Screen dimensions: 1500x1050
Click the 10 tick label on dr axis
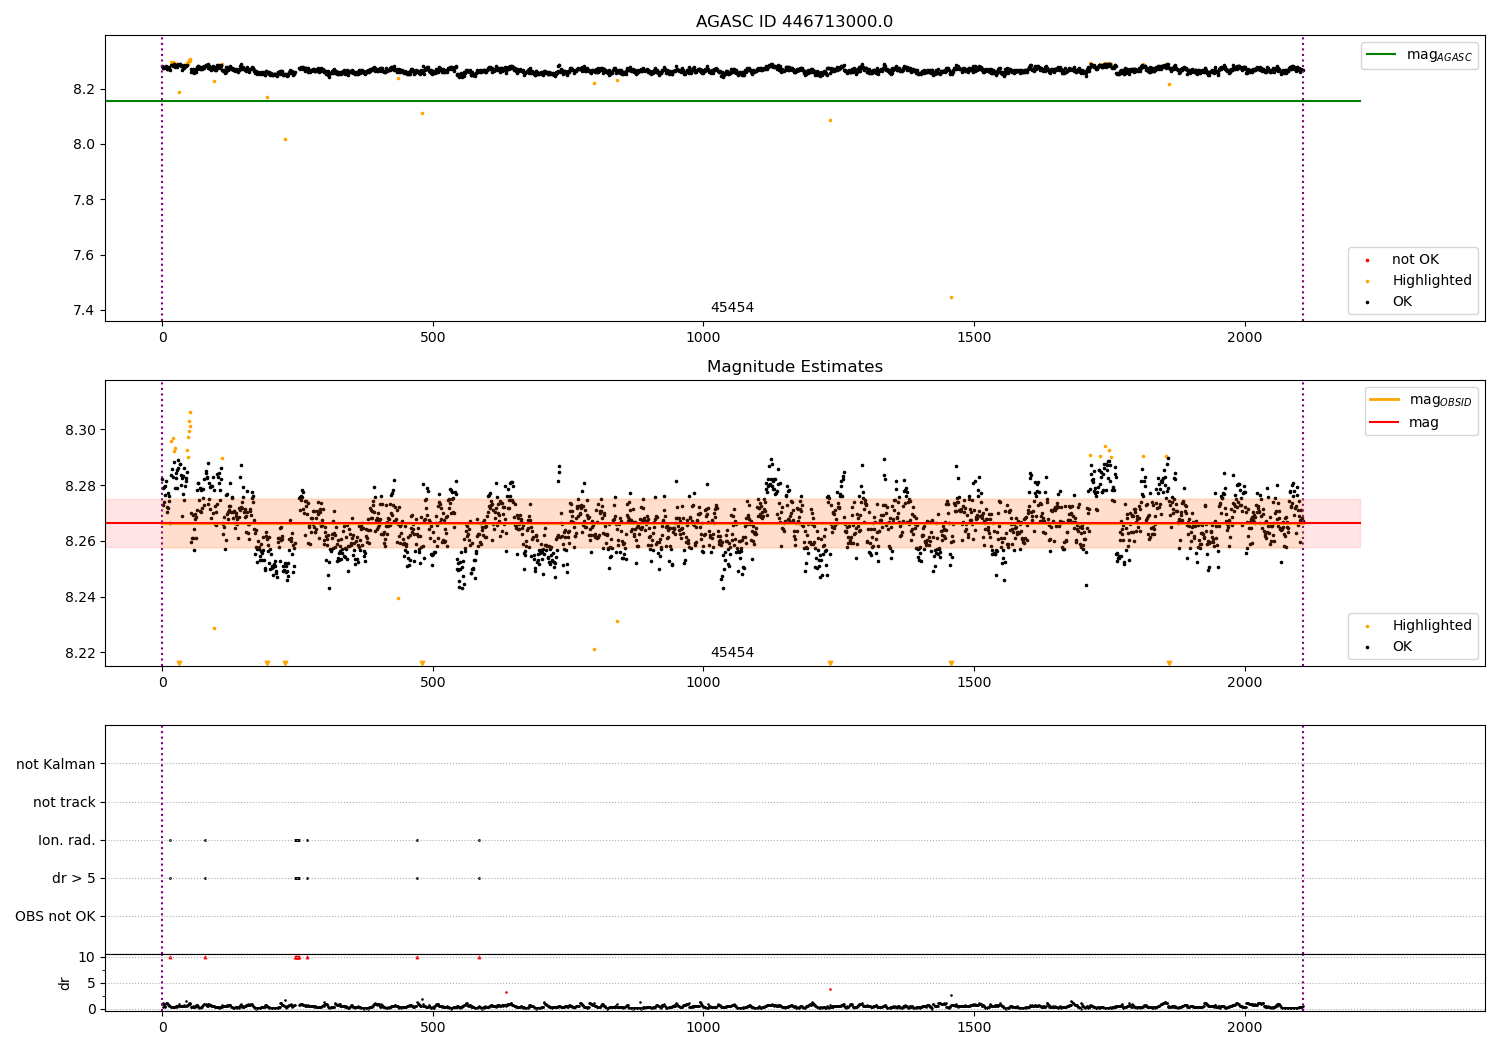(x=87, y=958)
